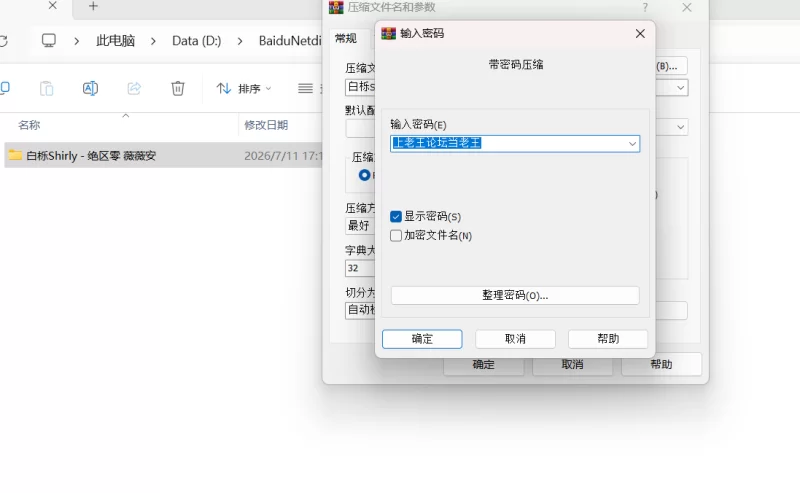Click the computer monitor icon in address bar
Viewport: 800px width, 493px height.
49,40
